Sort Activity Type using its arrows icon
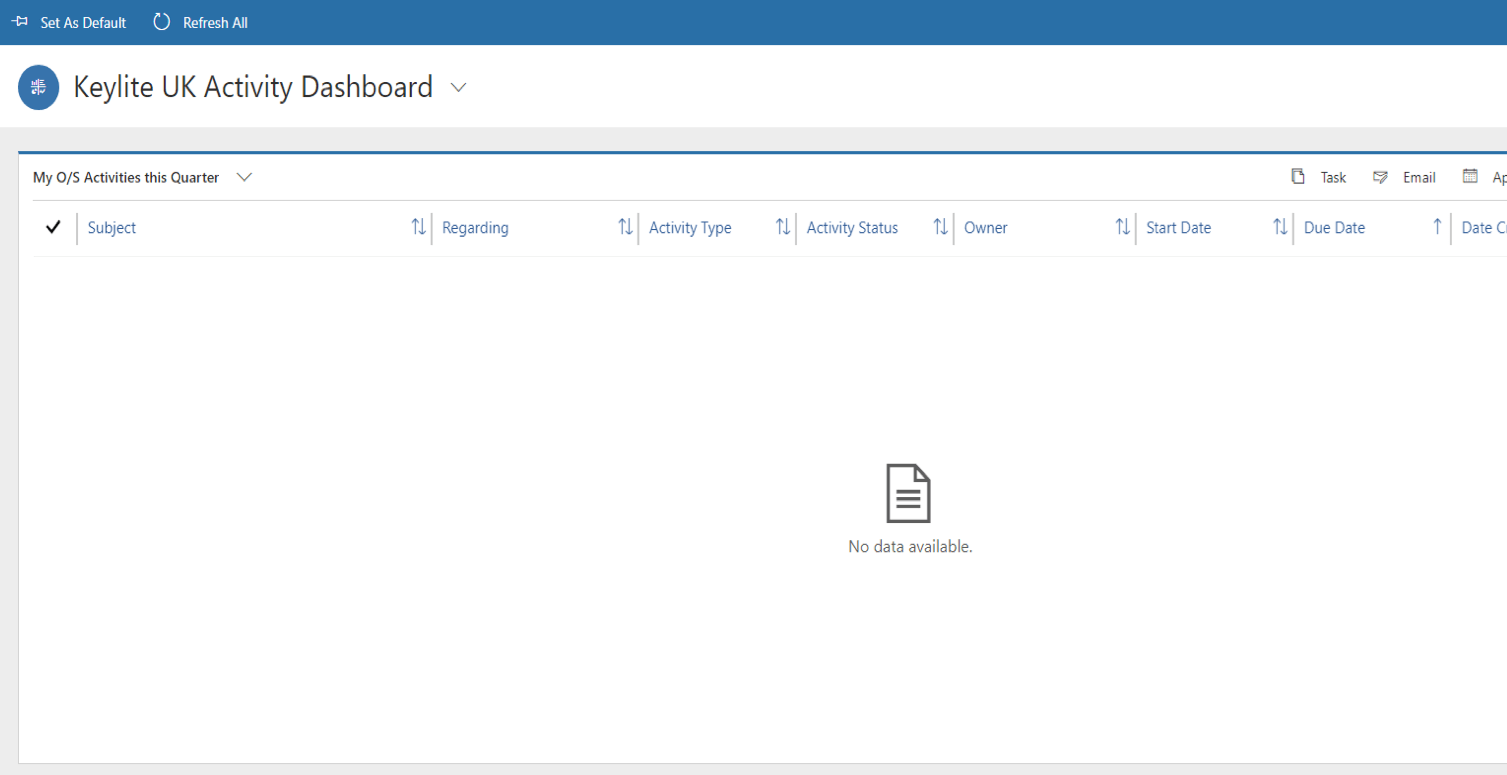 pyautogui.click(x=783, y=227)
